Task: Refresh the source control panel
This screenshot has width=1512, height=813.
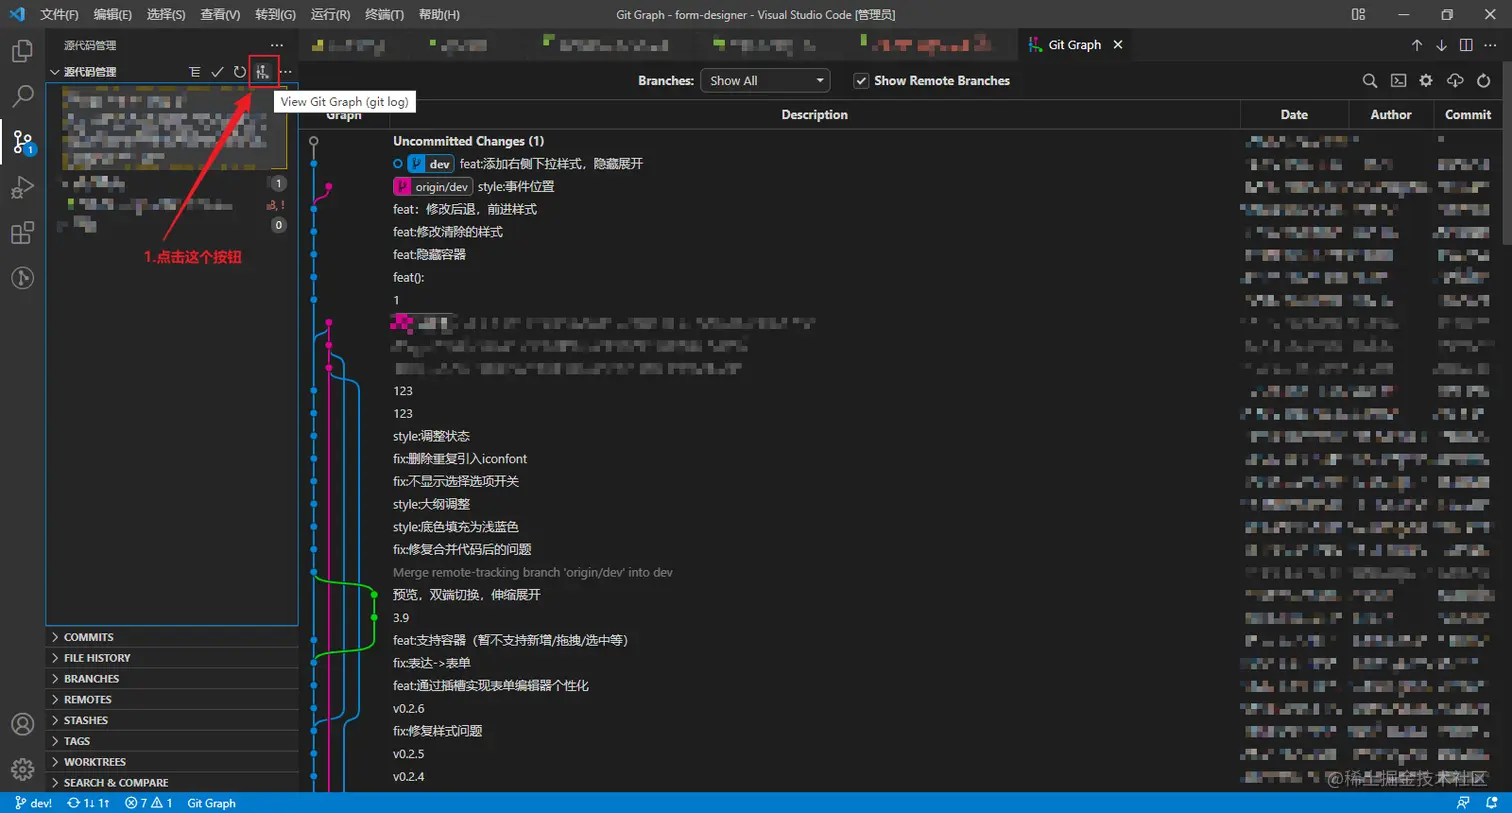Action: [240, 72]
